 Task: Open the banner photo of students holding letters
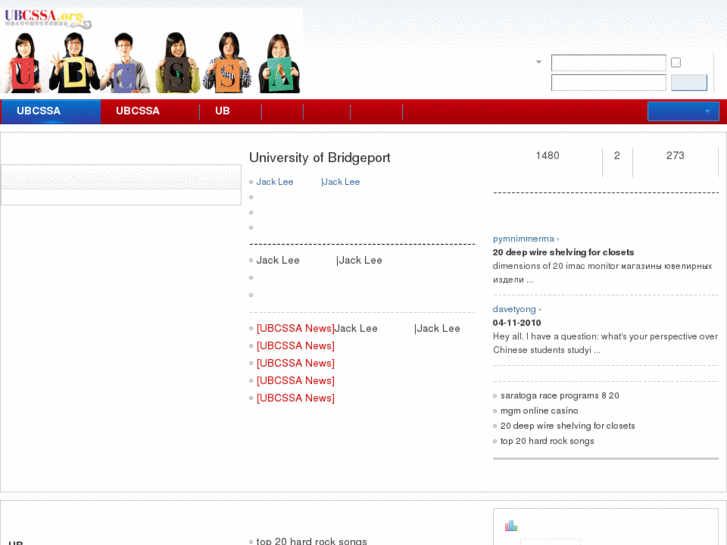click(x=152, y=62)
